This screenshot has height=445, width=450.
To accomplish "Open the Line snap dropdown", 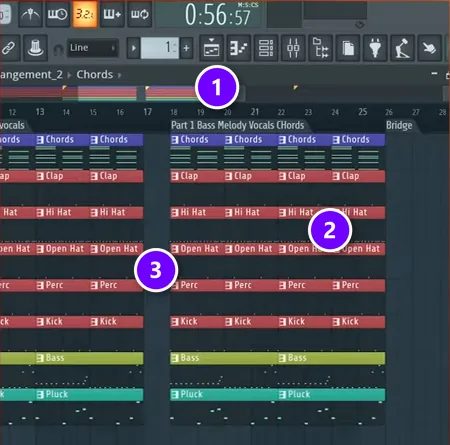I will [x=93, y=48].
